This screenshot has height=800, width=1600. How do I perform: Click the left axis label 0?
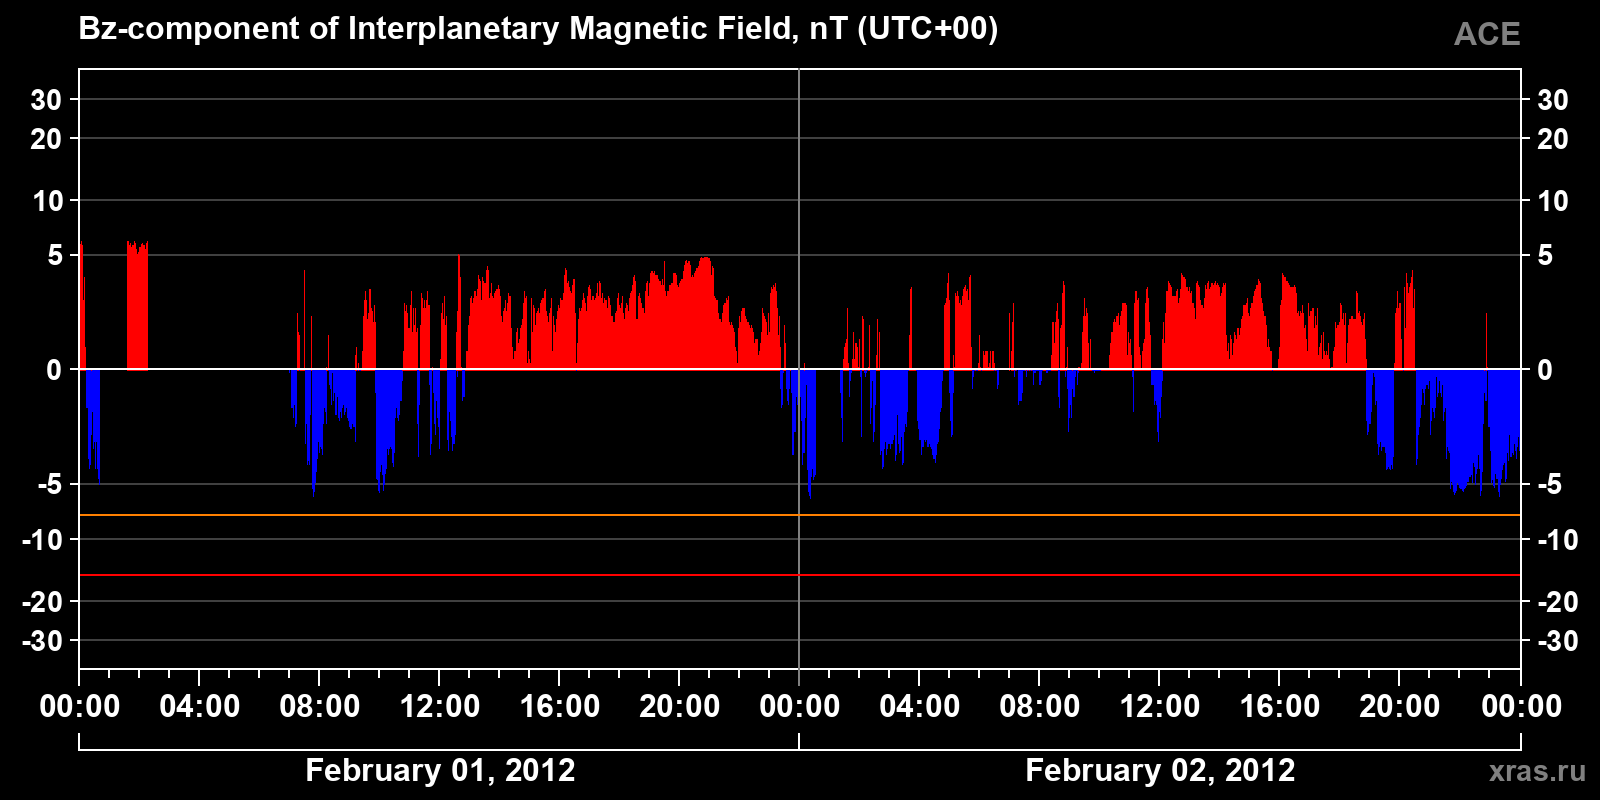54,370
